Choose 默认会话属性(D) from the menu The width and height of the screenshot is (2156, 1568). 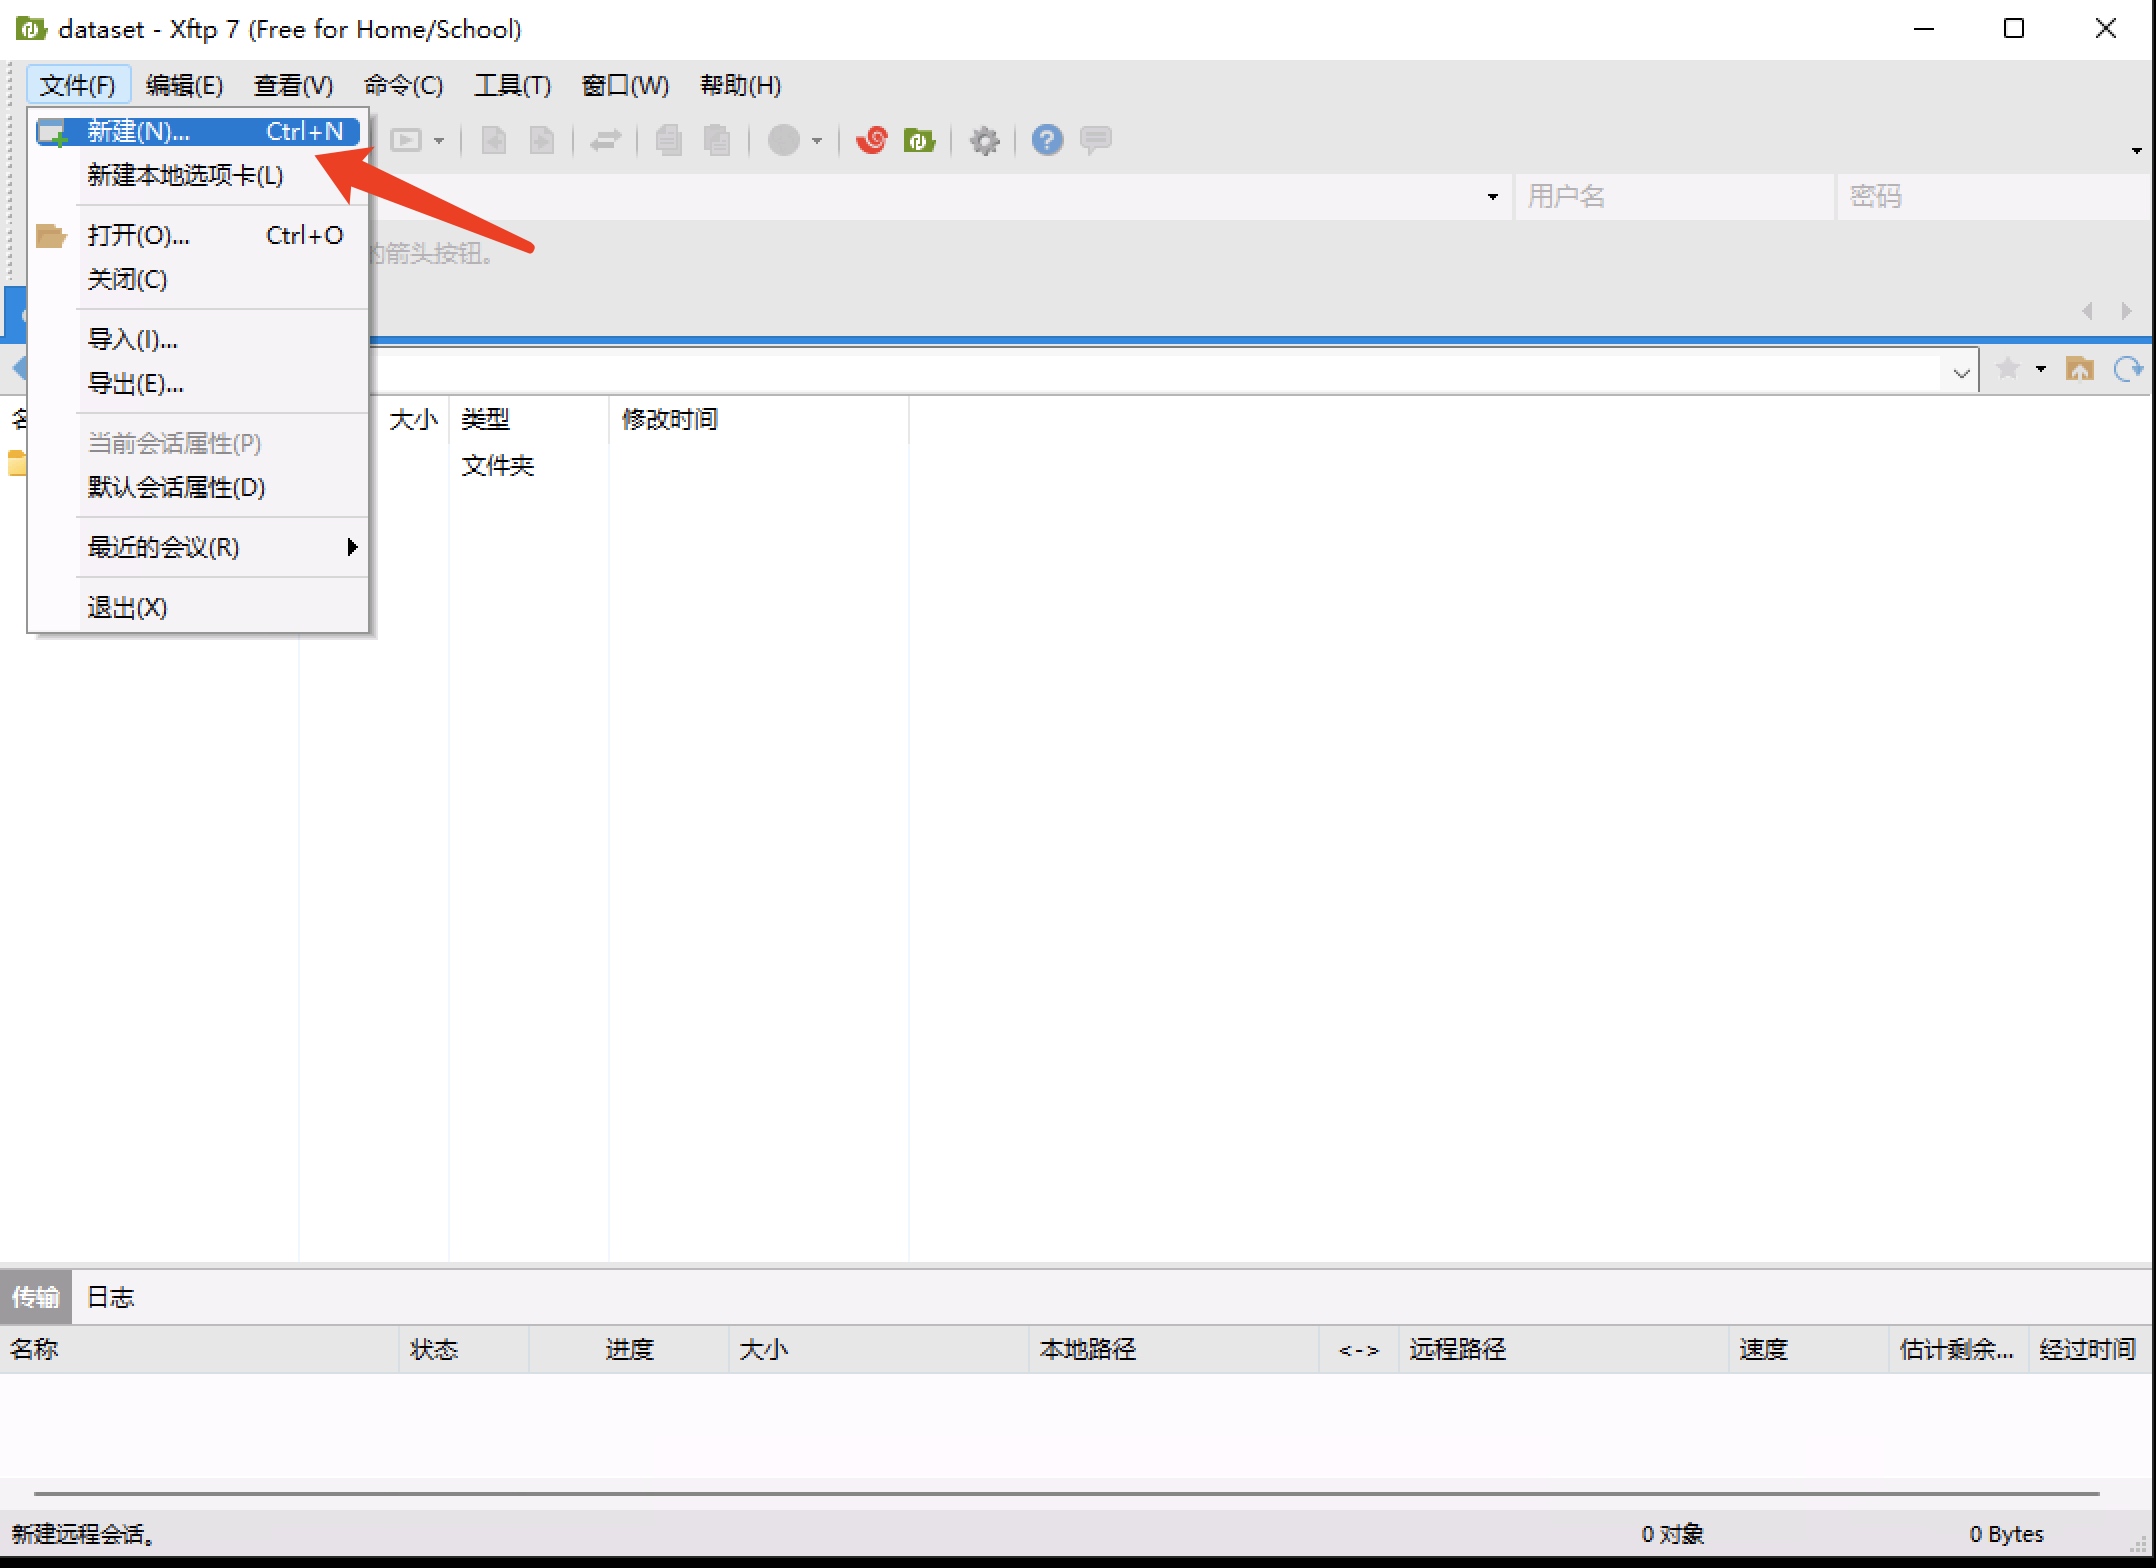point(177,487)
